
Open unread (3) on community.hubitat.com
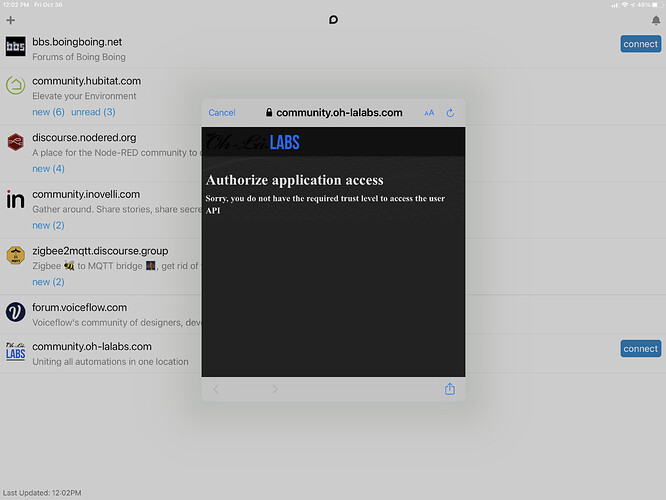pos(93,112)
